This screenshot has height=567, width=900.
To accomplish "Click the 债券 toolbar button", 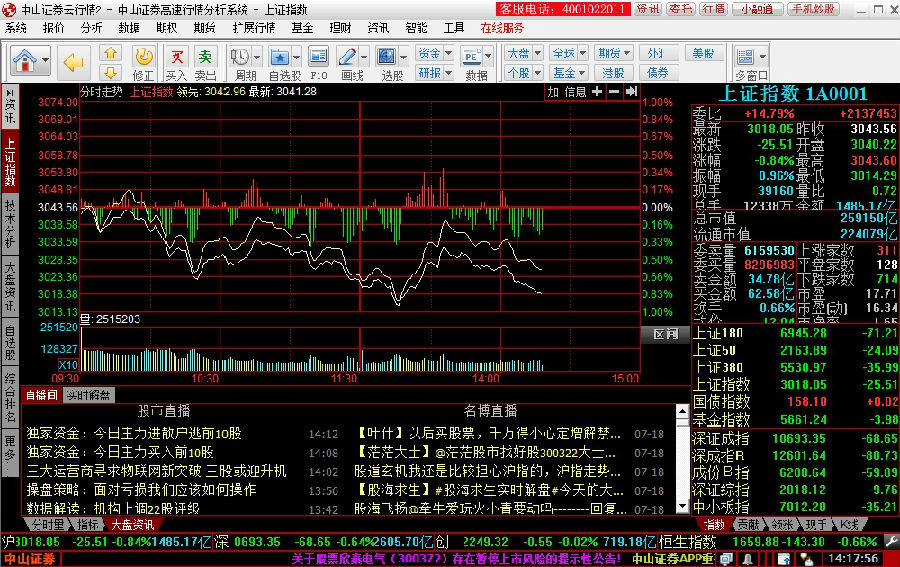I will (658, 73).
